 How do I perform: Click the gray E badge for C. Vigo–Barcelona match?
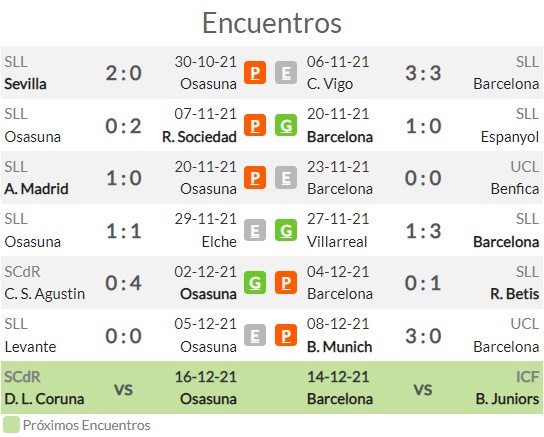286,72
